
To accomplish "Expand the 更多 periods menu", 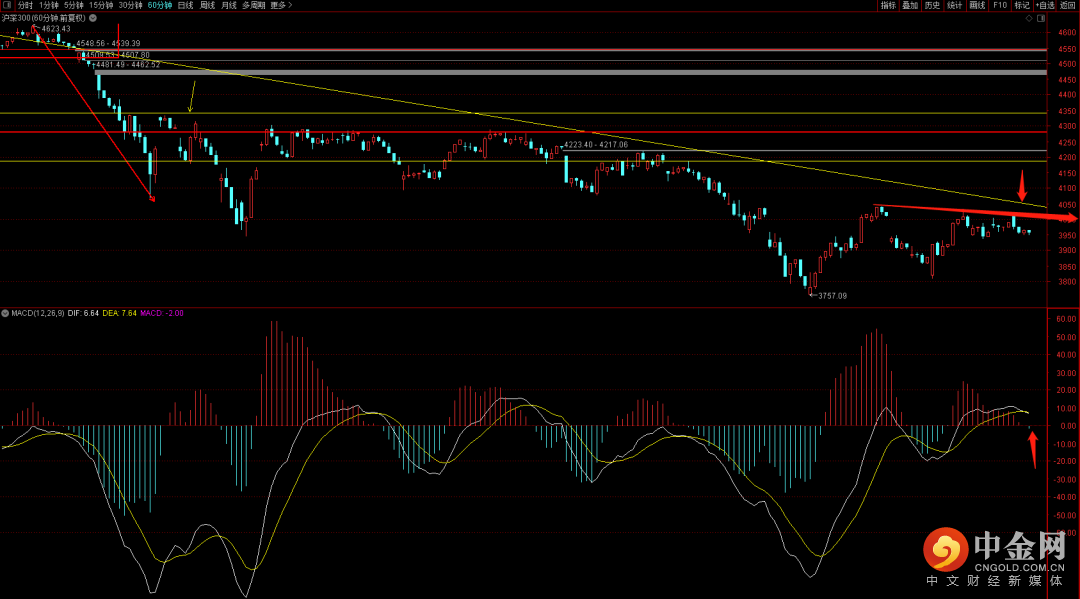I will point(278,5).
